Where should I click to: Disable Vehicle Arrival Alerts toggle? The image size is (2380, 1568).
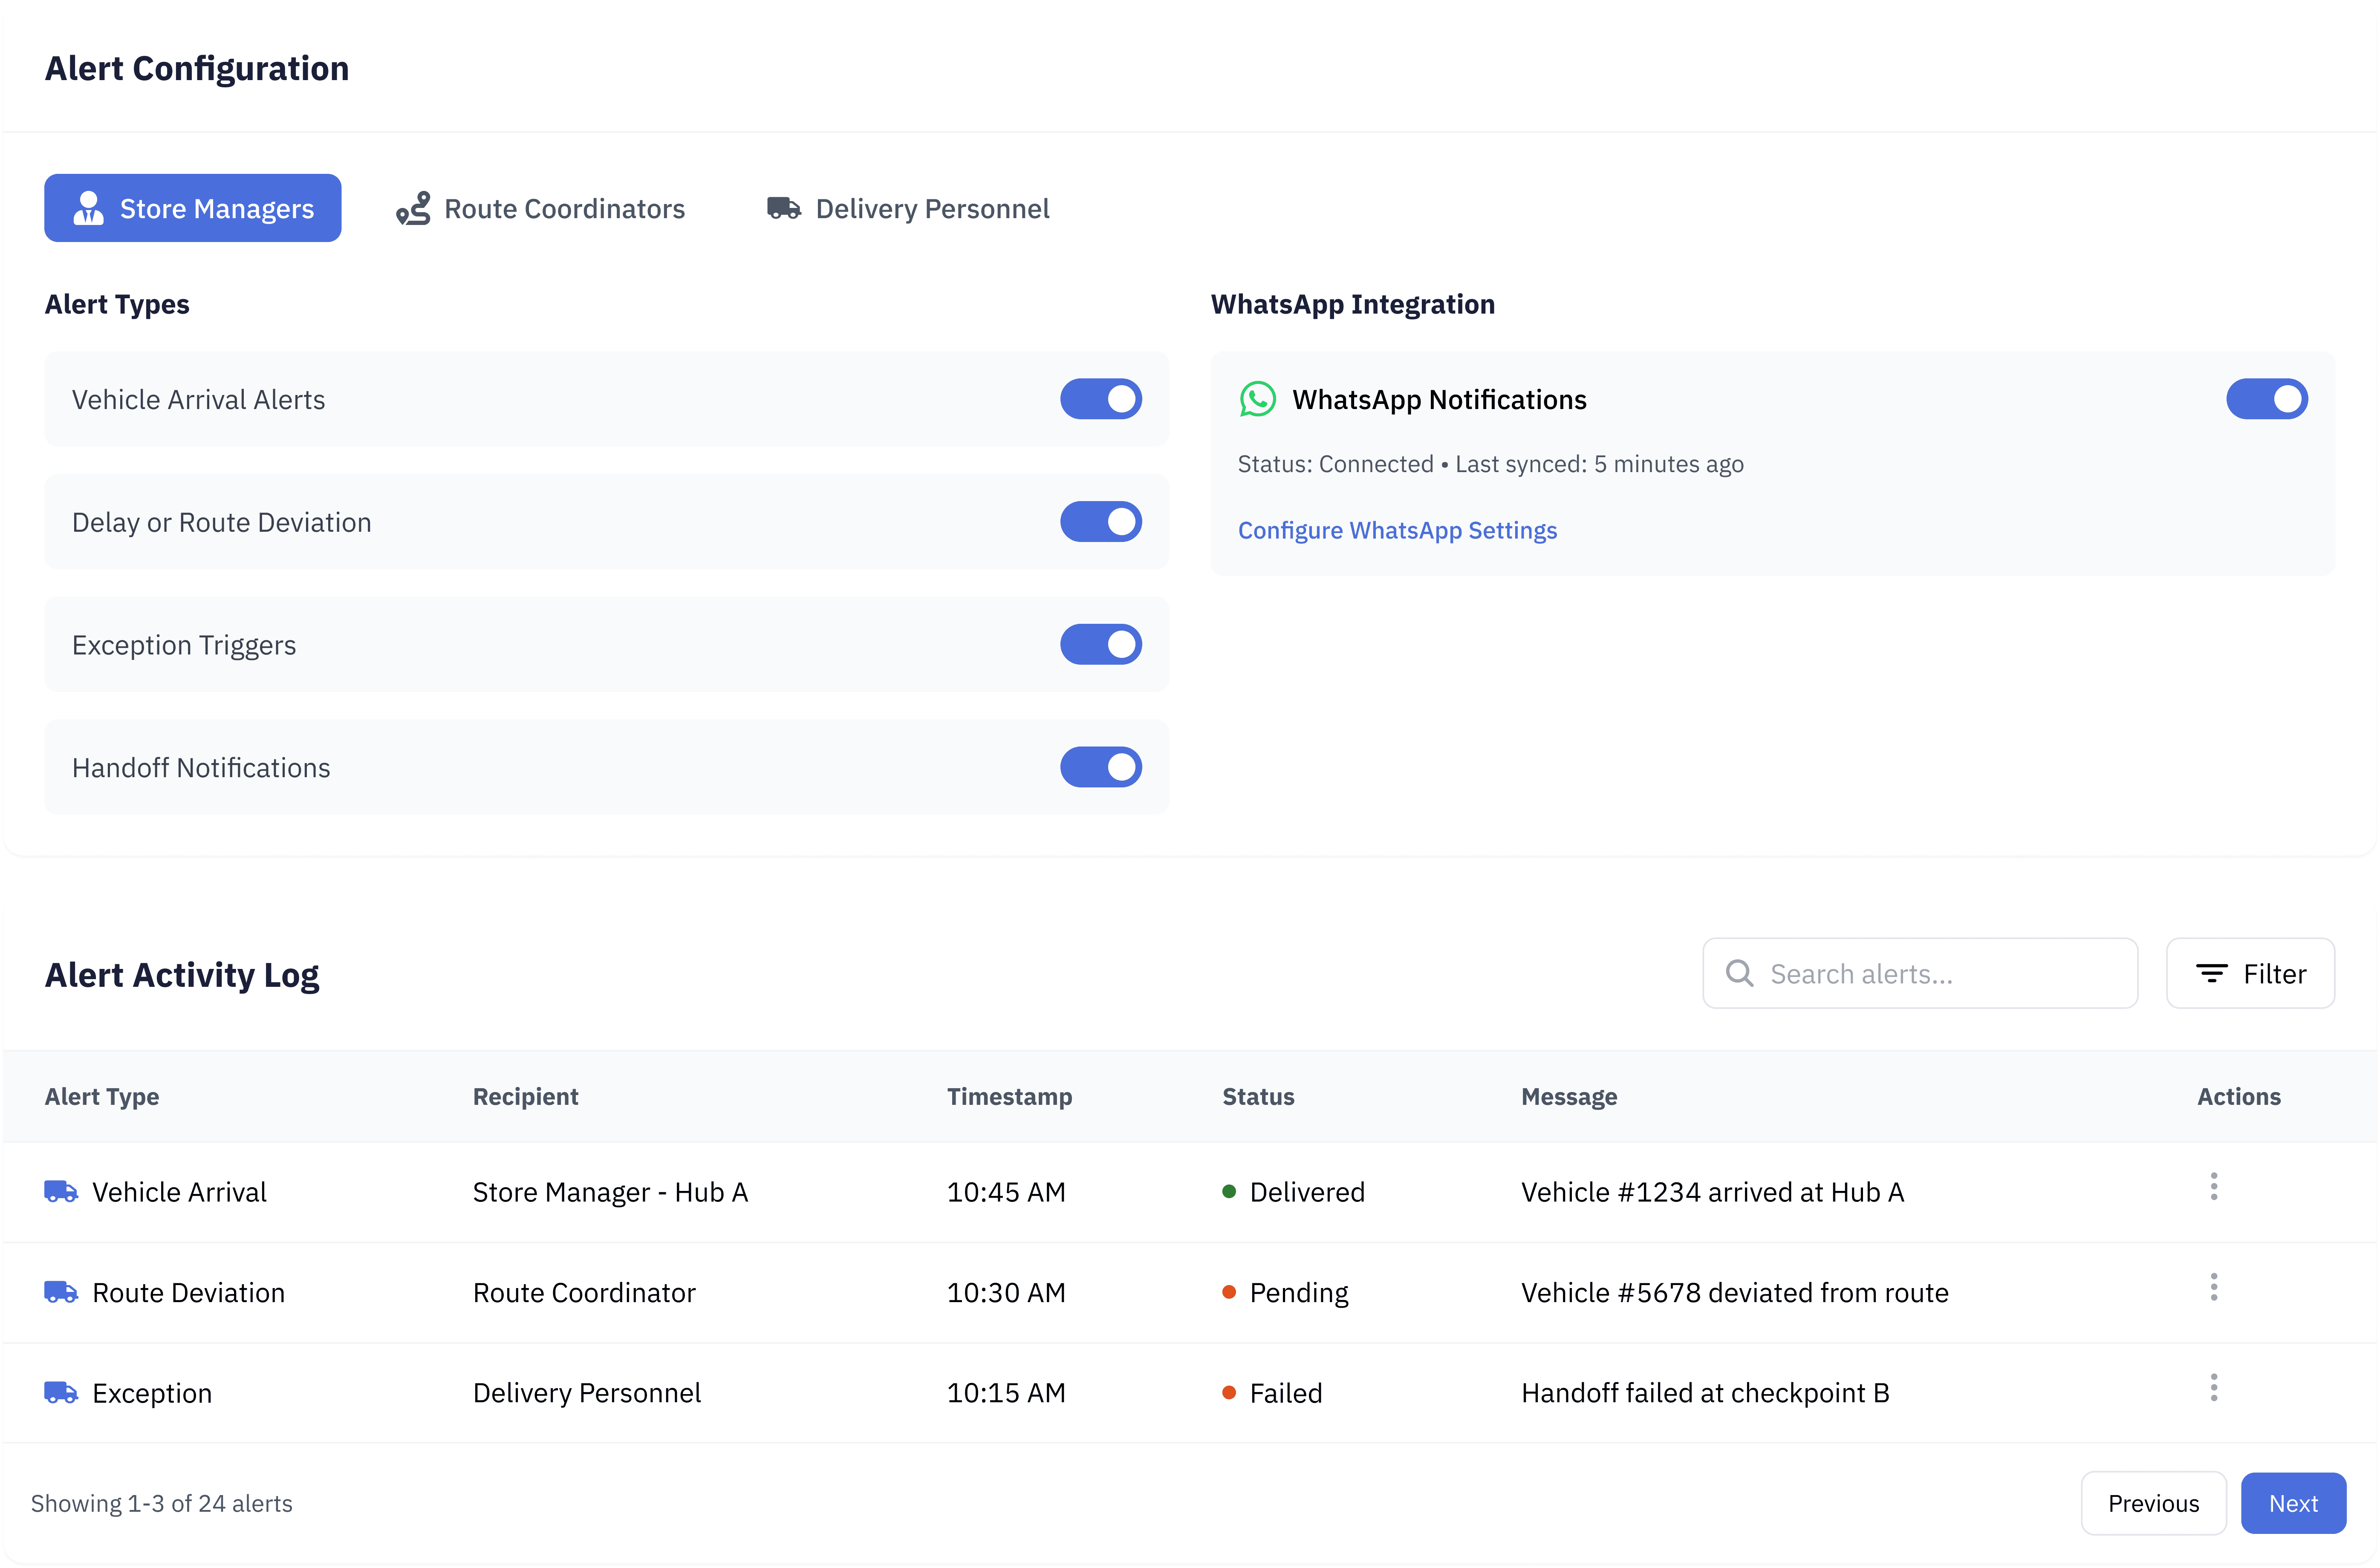pyautogui.click(x=1100, y=399)
